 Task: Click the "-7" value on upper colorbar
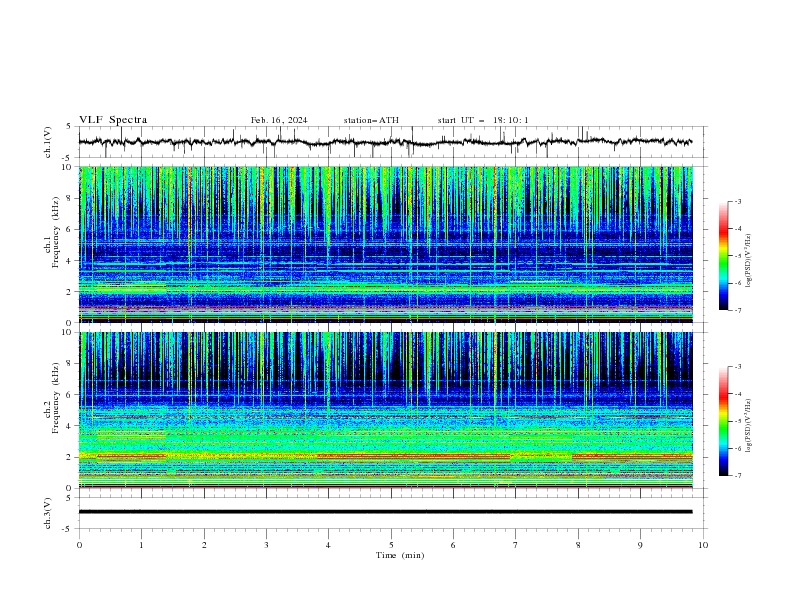click(x=738, y=311)
